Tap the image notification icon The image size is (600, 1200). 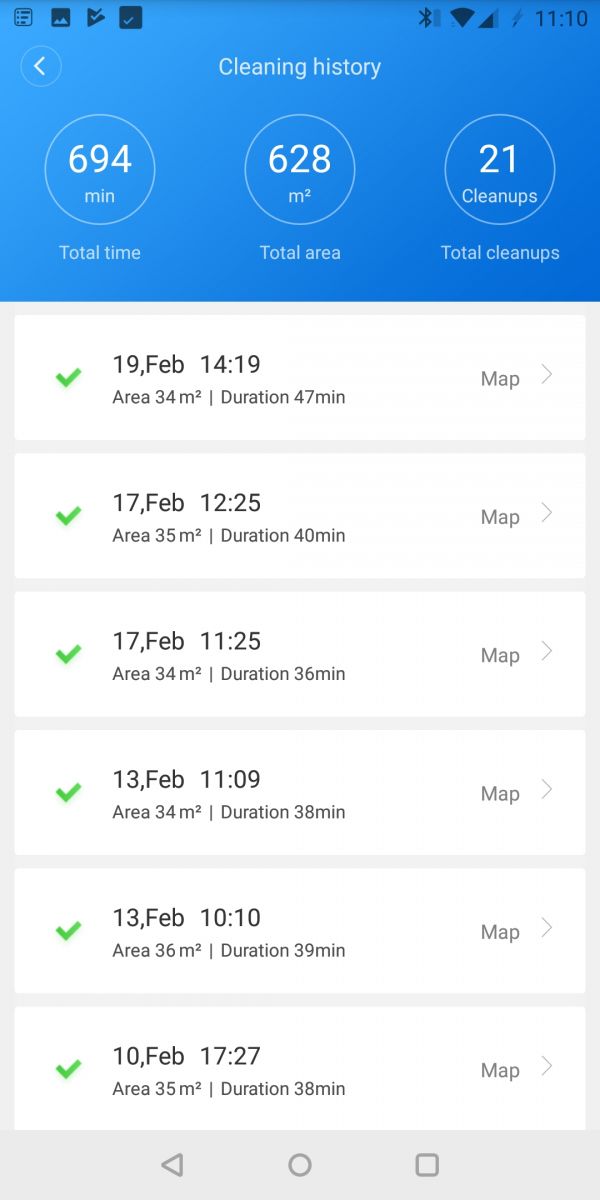coord(61,18)
